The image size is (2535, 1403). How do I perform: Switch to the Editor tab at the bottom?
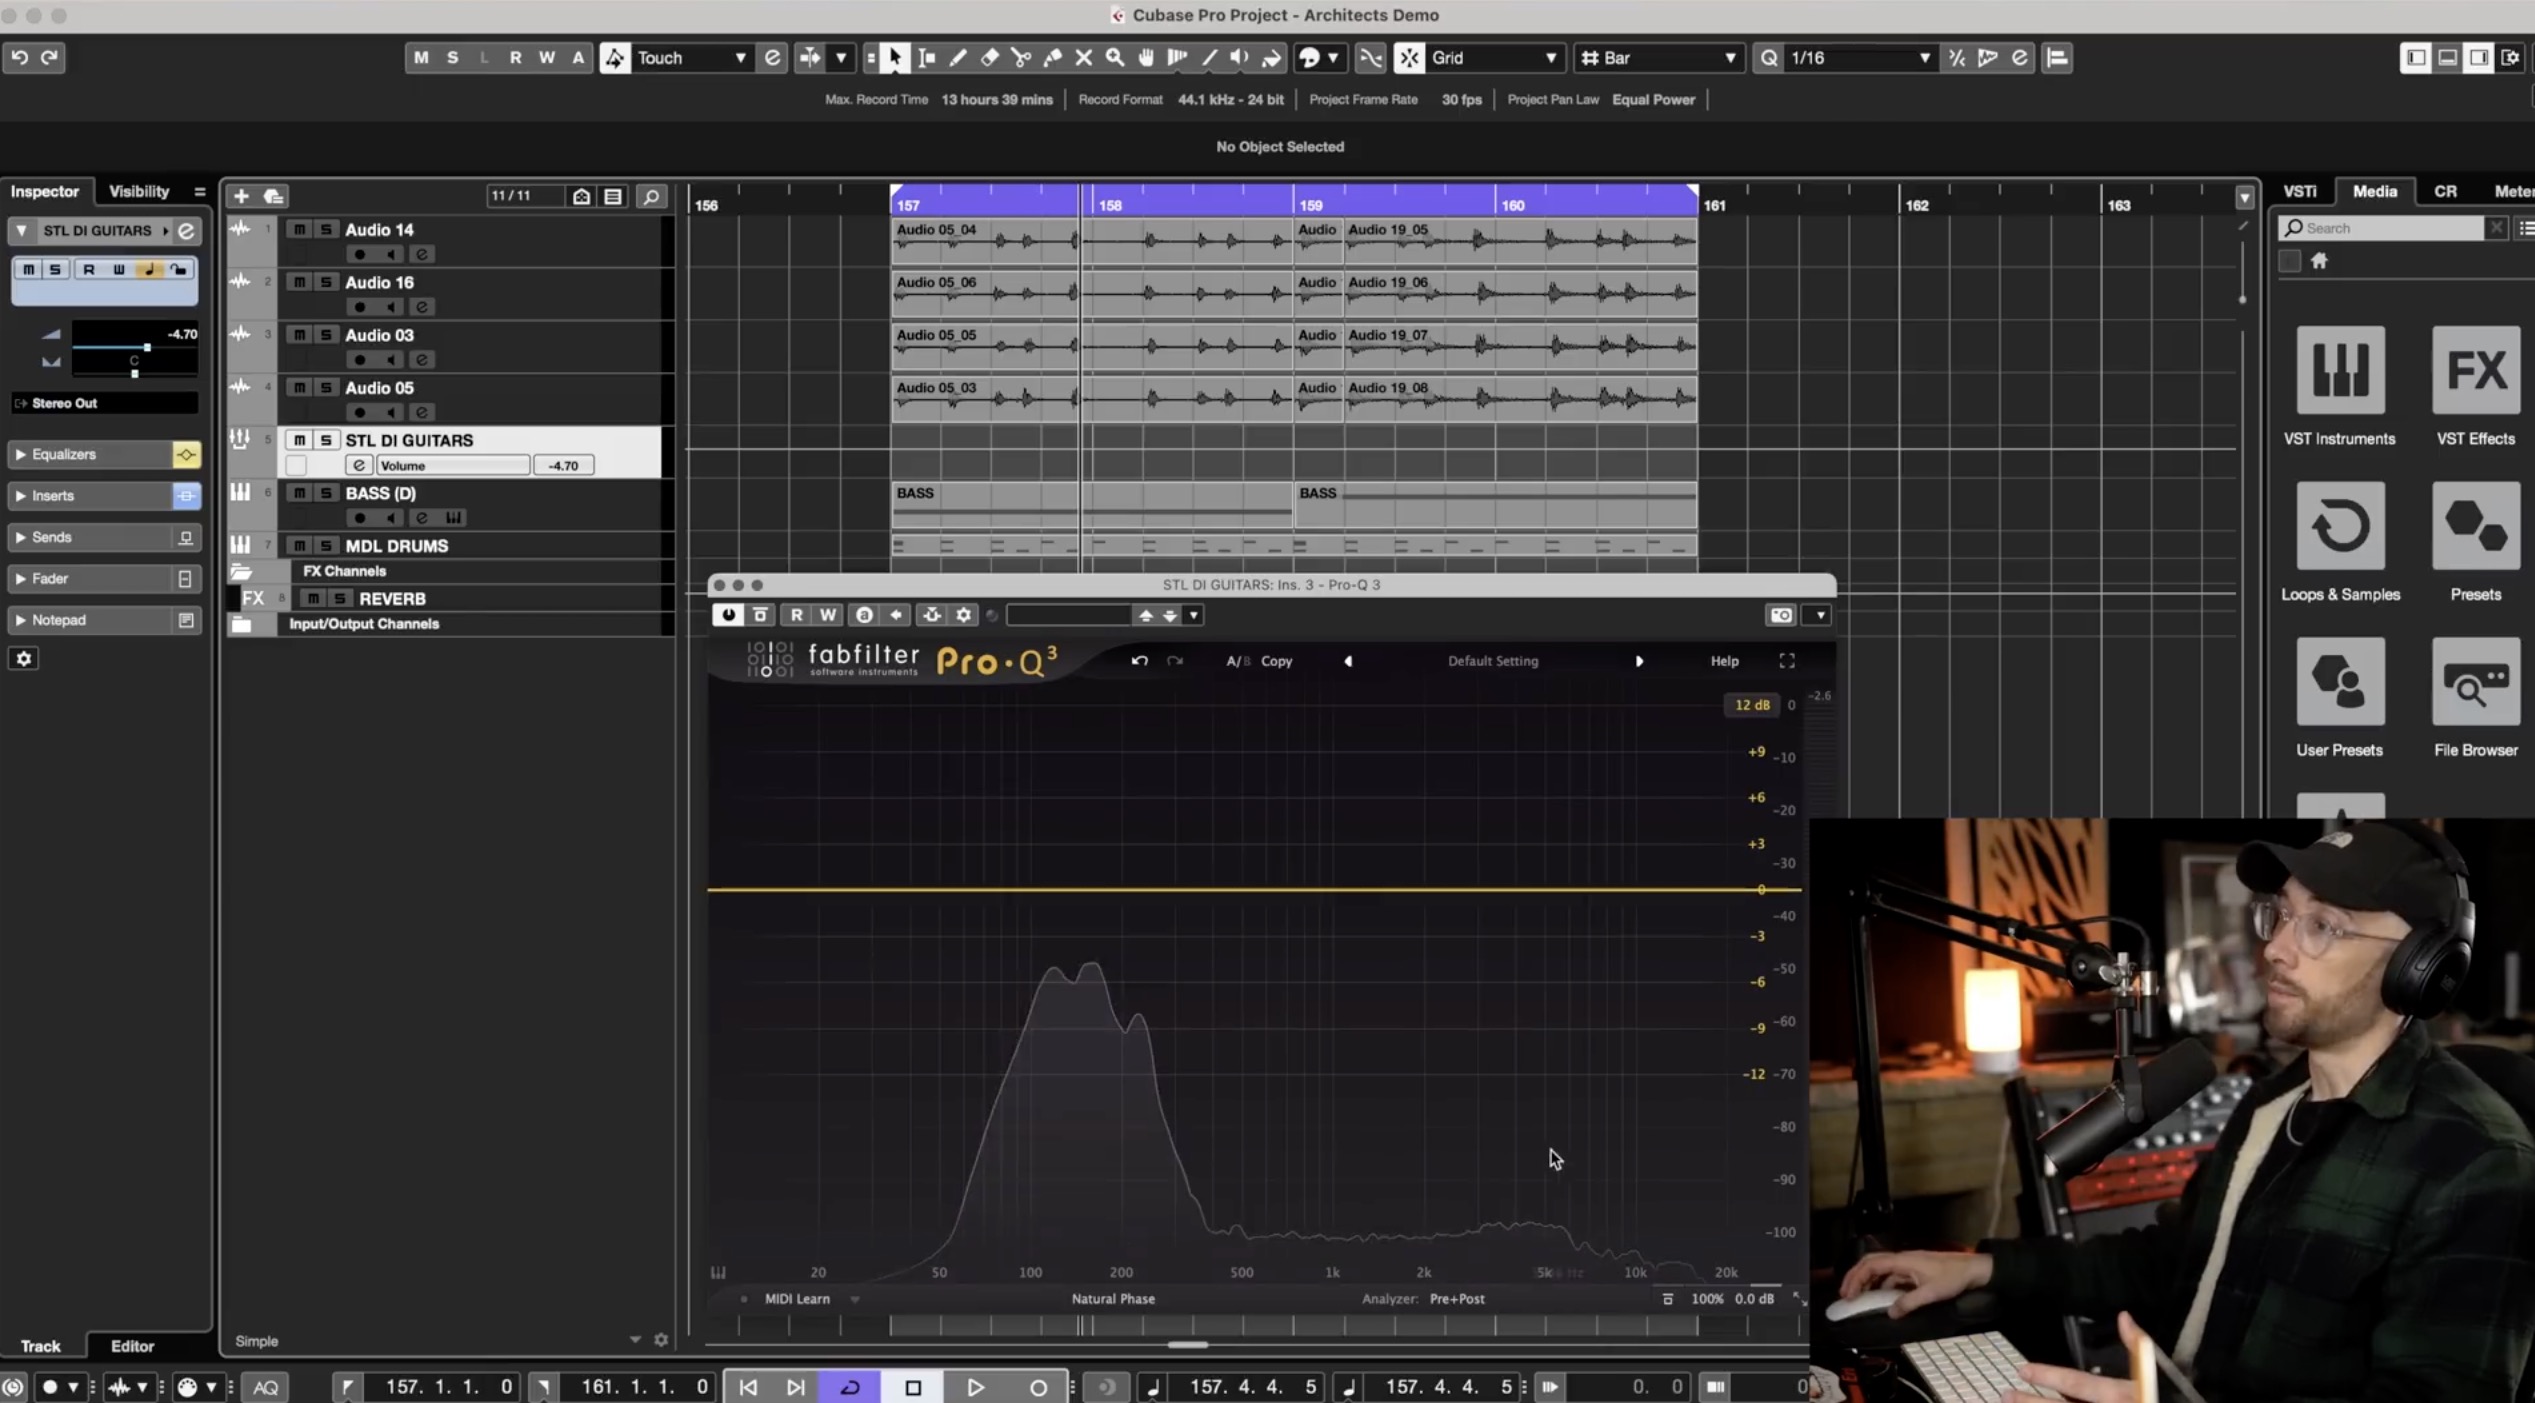click(131, 1346)
